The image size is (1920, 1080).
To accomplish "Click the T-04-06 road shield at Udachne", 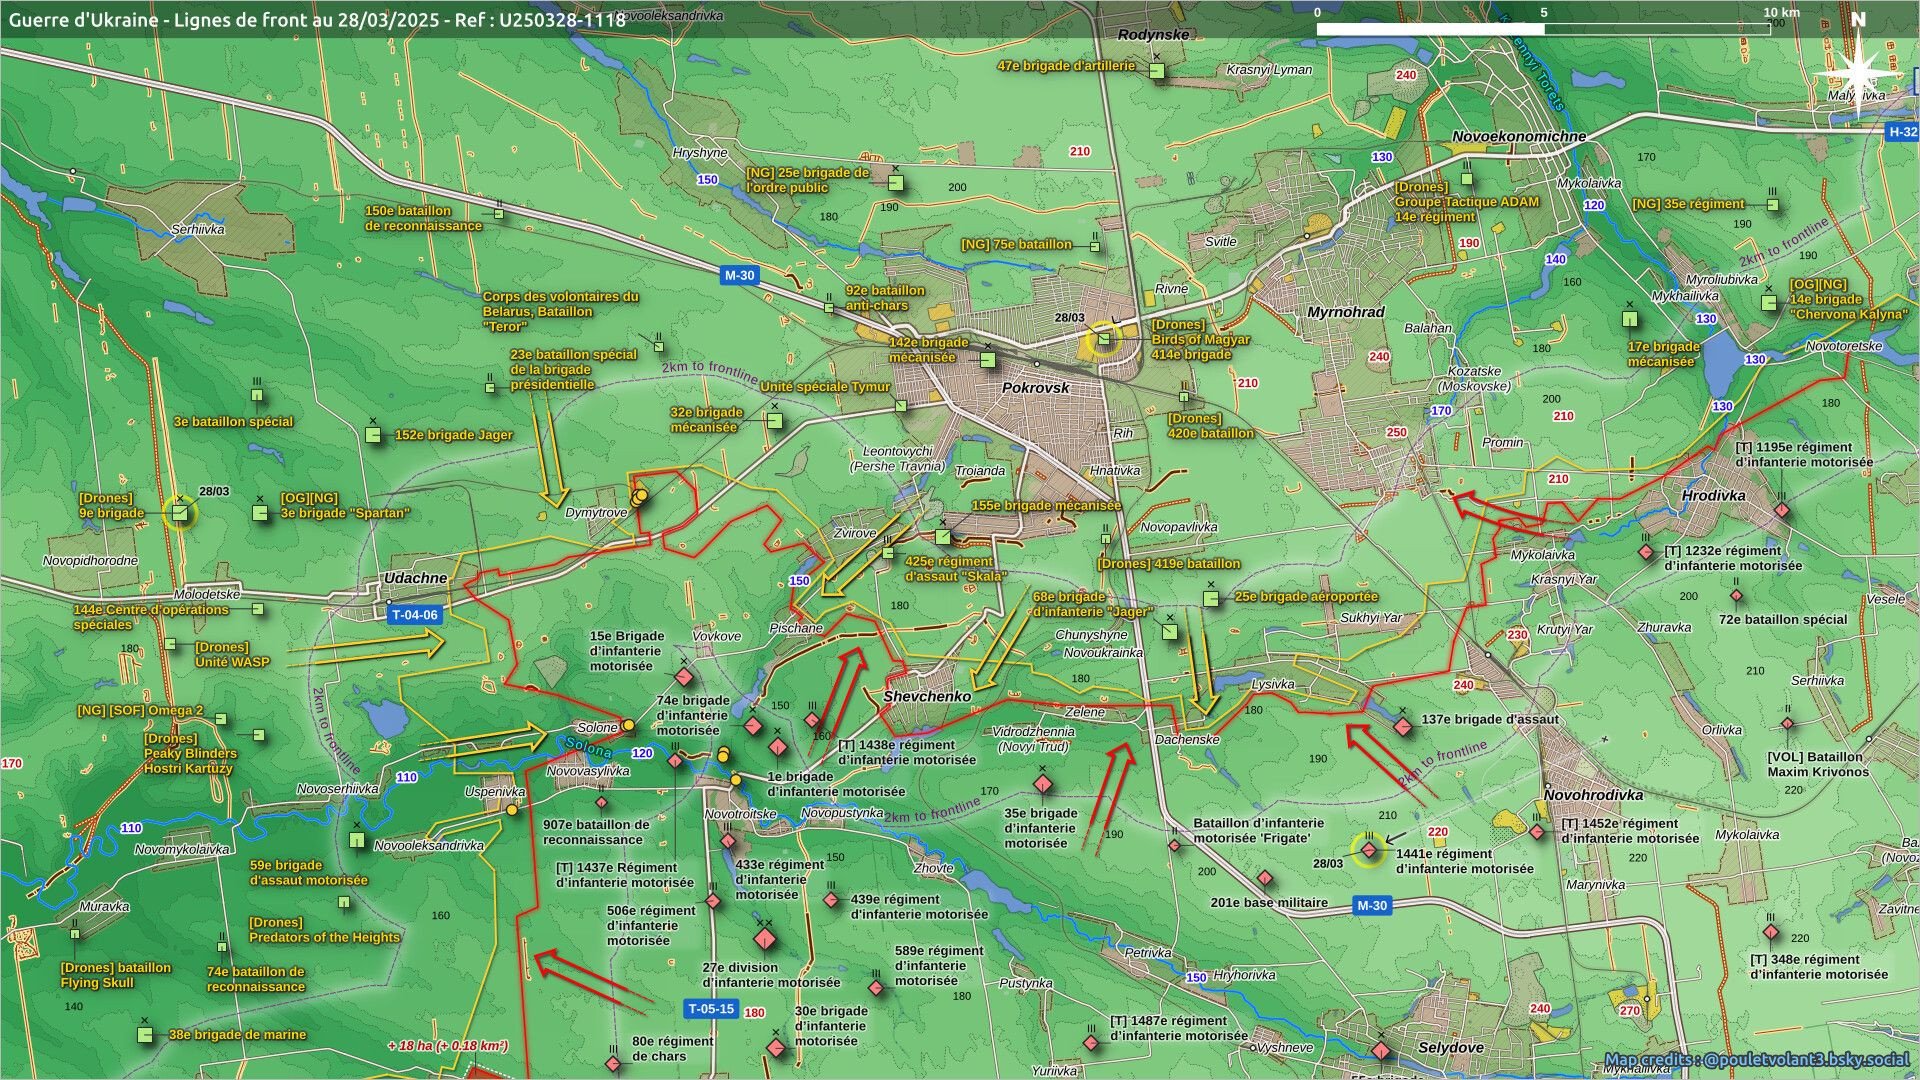I will 414,615.
